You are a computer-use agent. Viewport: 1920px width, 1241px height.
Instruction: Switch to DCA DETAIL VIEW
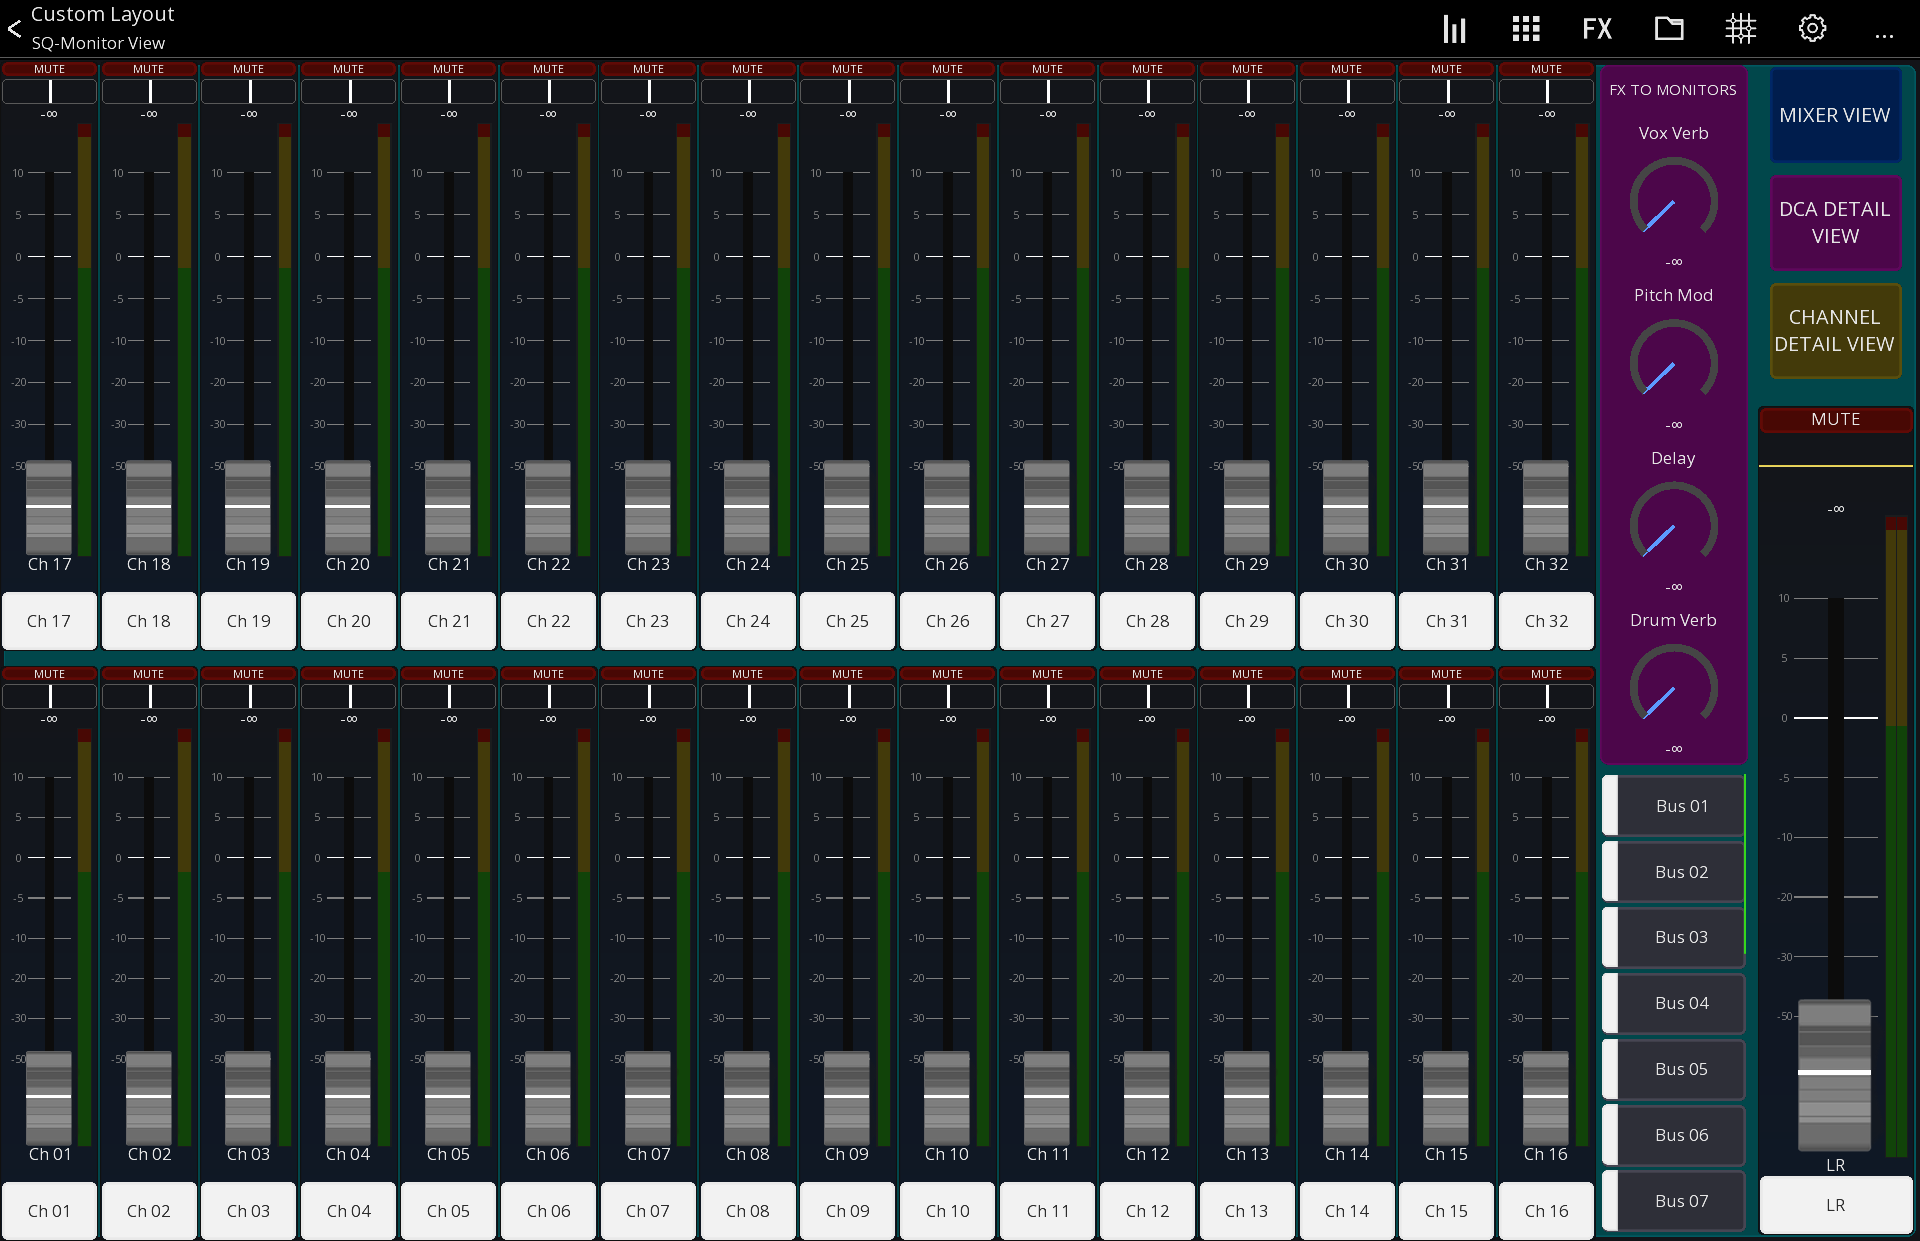[1835, 223]
